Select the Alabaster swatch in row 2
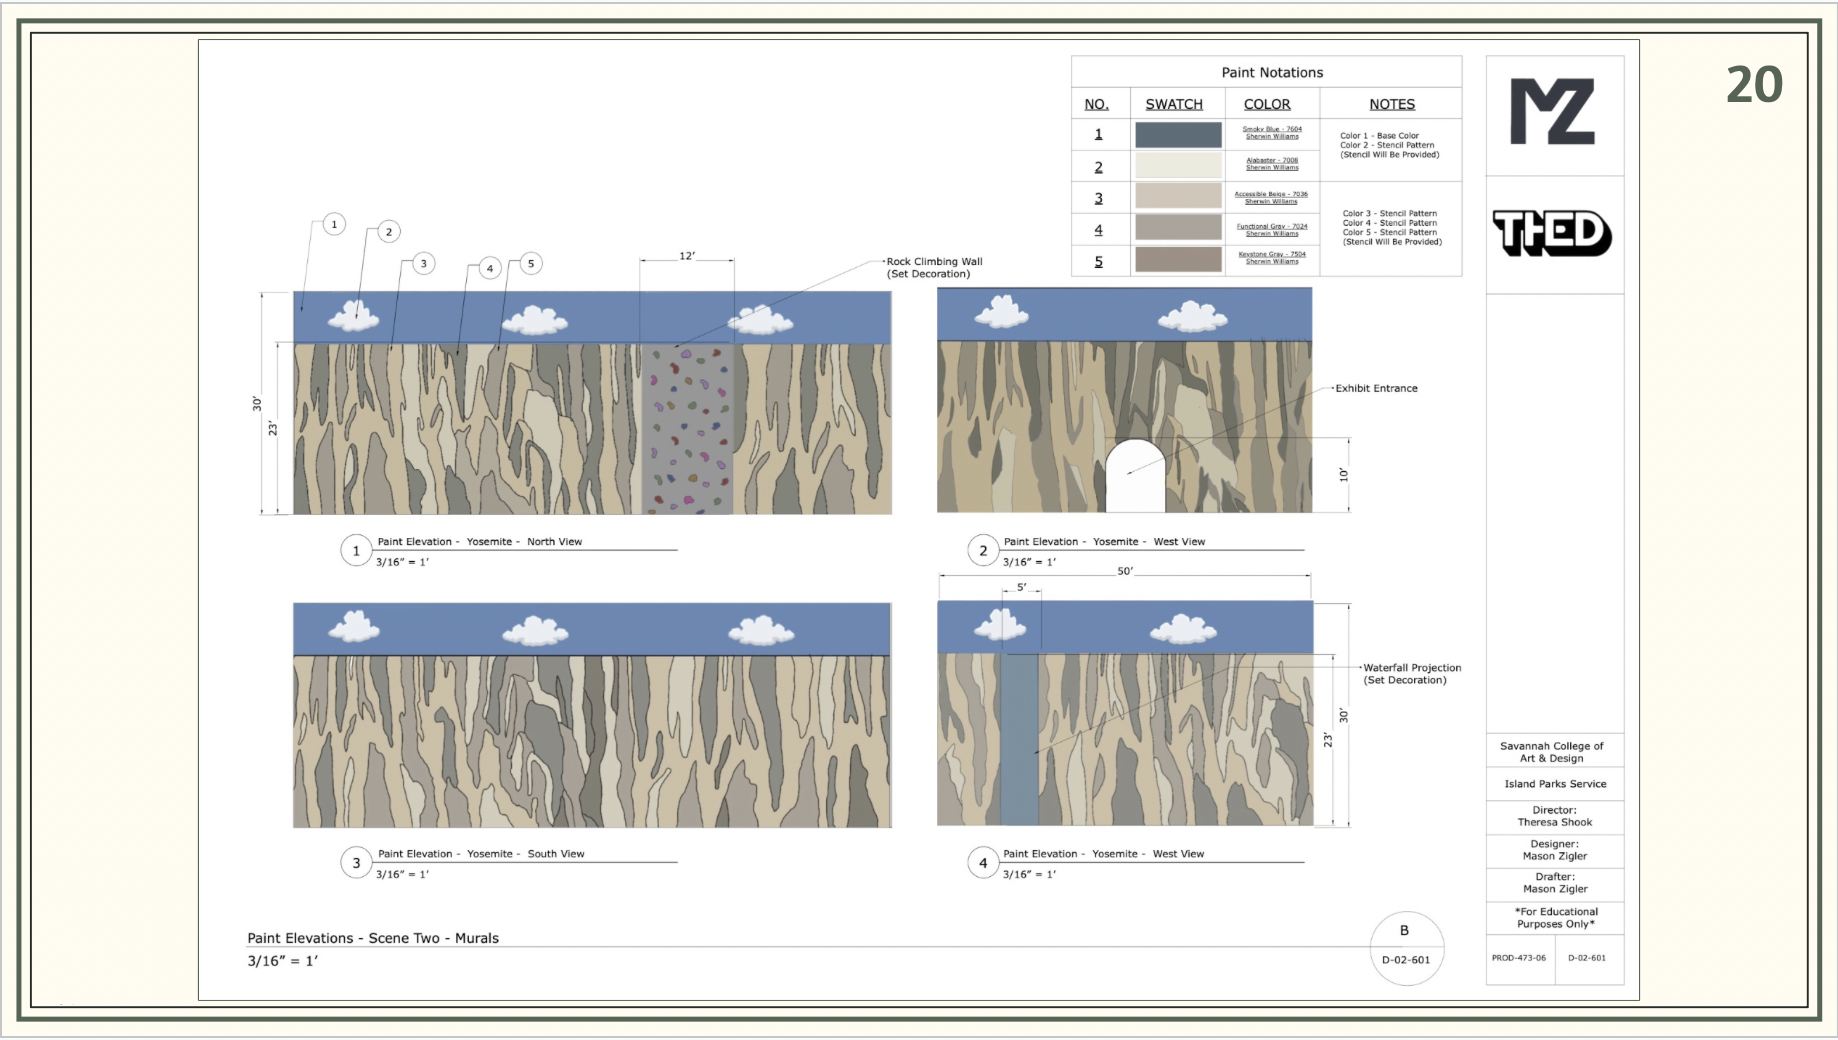 pyautogui.click(x=1178, y=165)
